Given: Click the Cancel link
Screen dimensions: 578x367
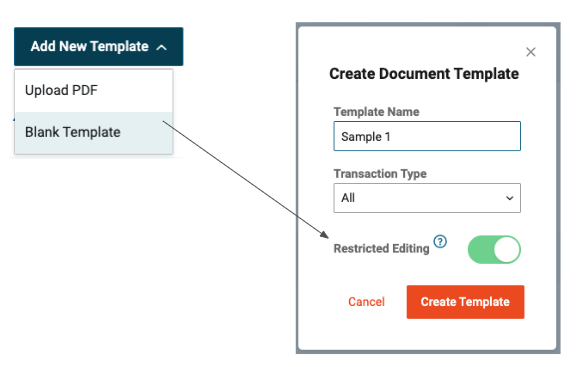Looking at the screenshot, I should pos(366,302).
